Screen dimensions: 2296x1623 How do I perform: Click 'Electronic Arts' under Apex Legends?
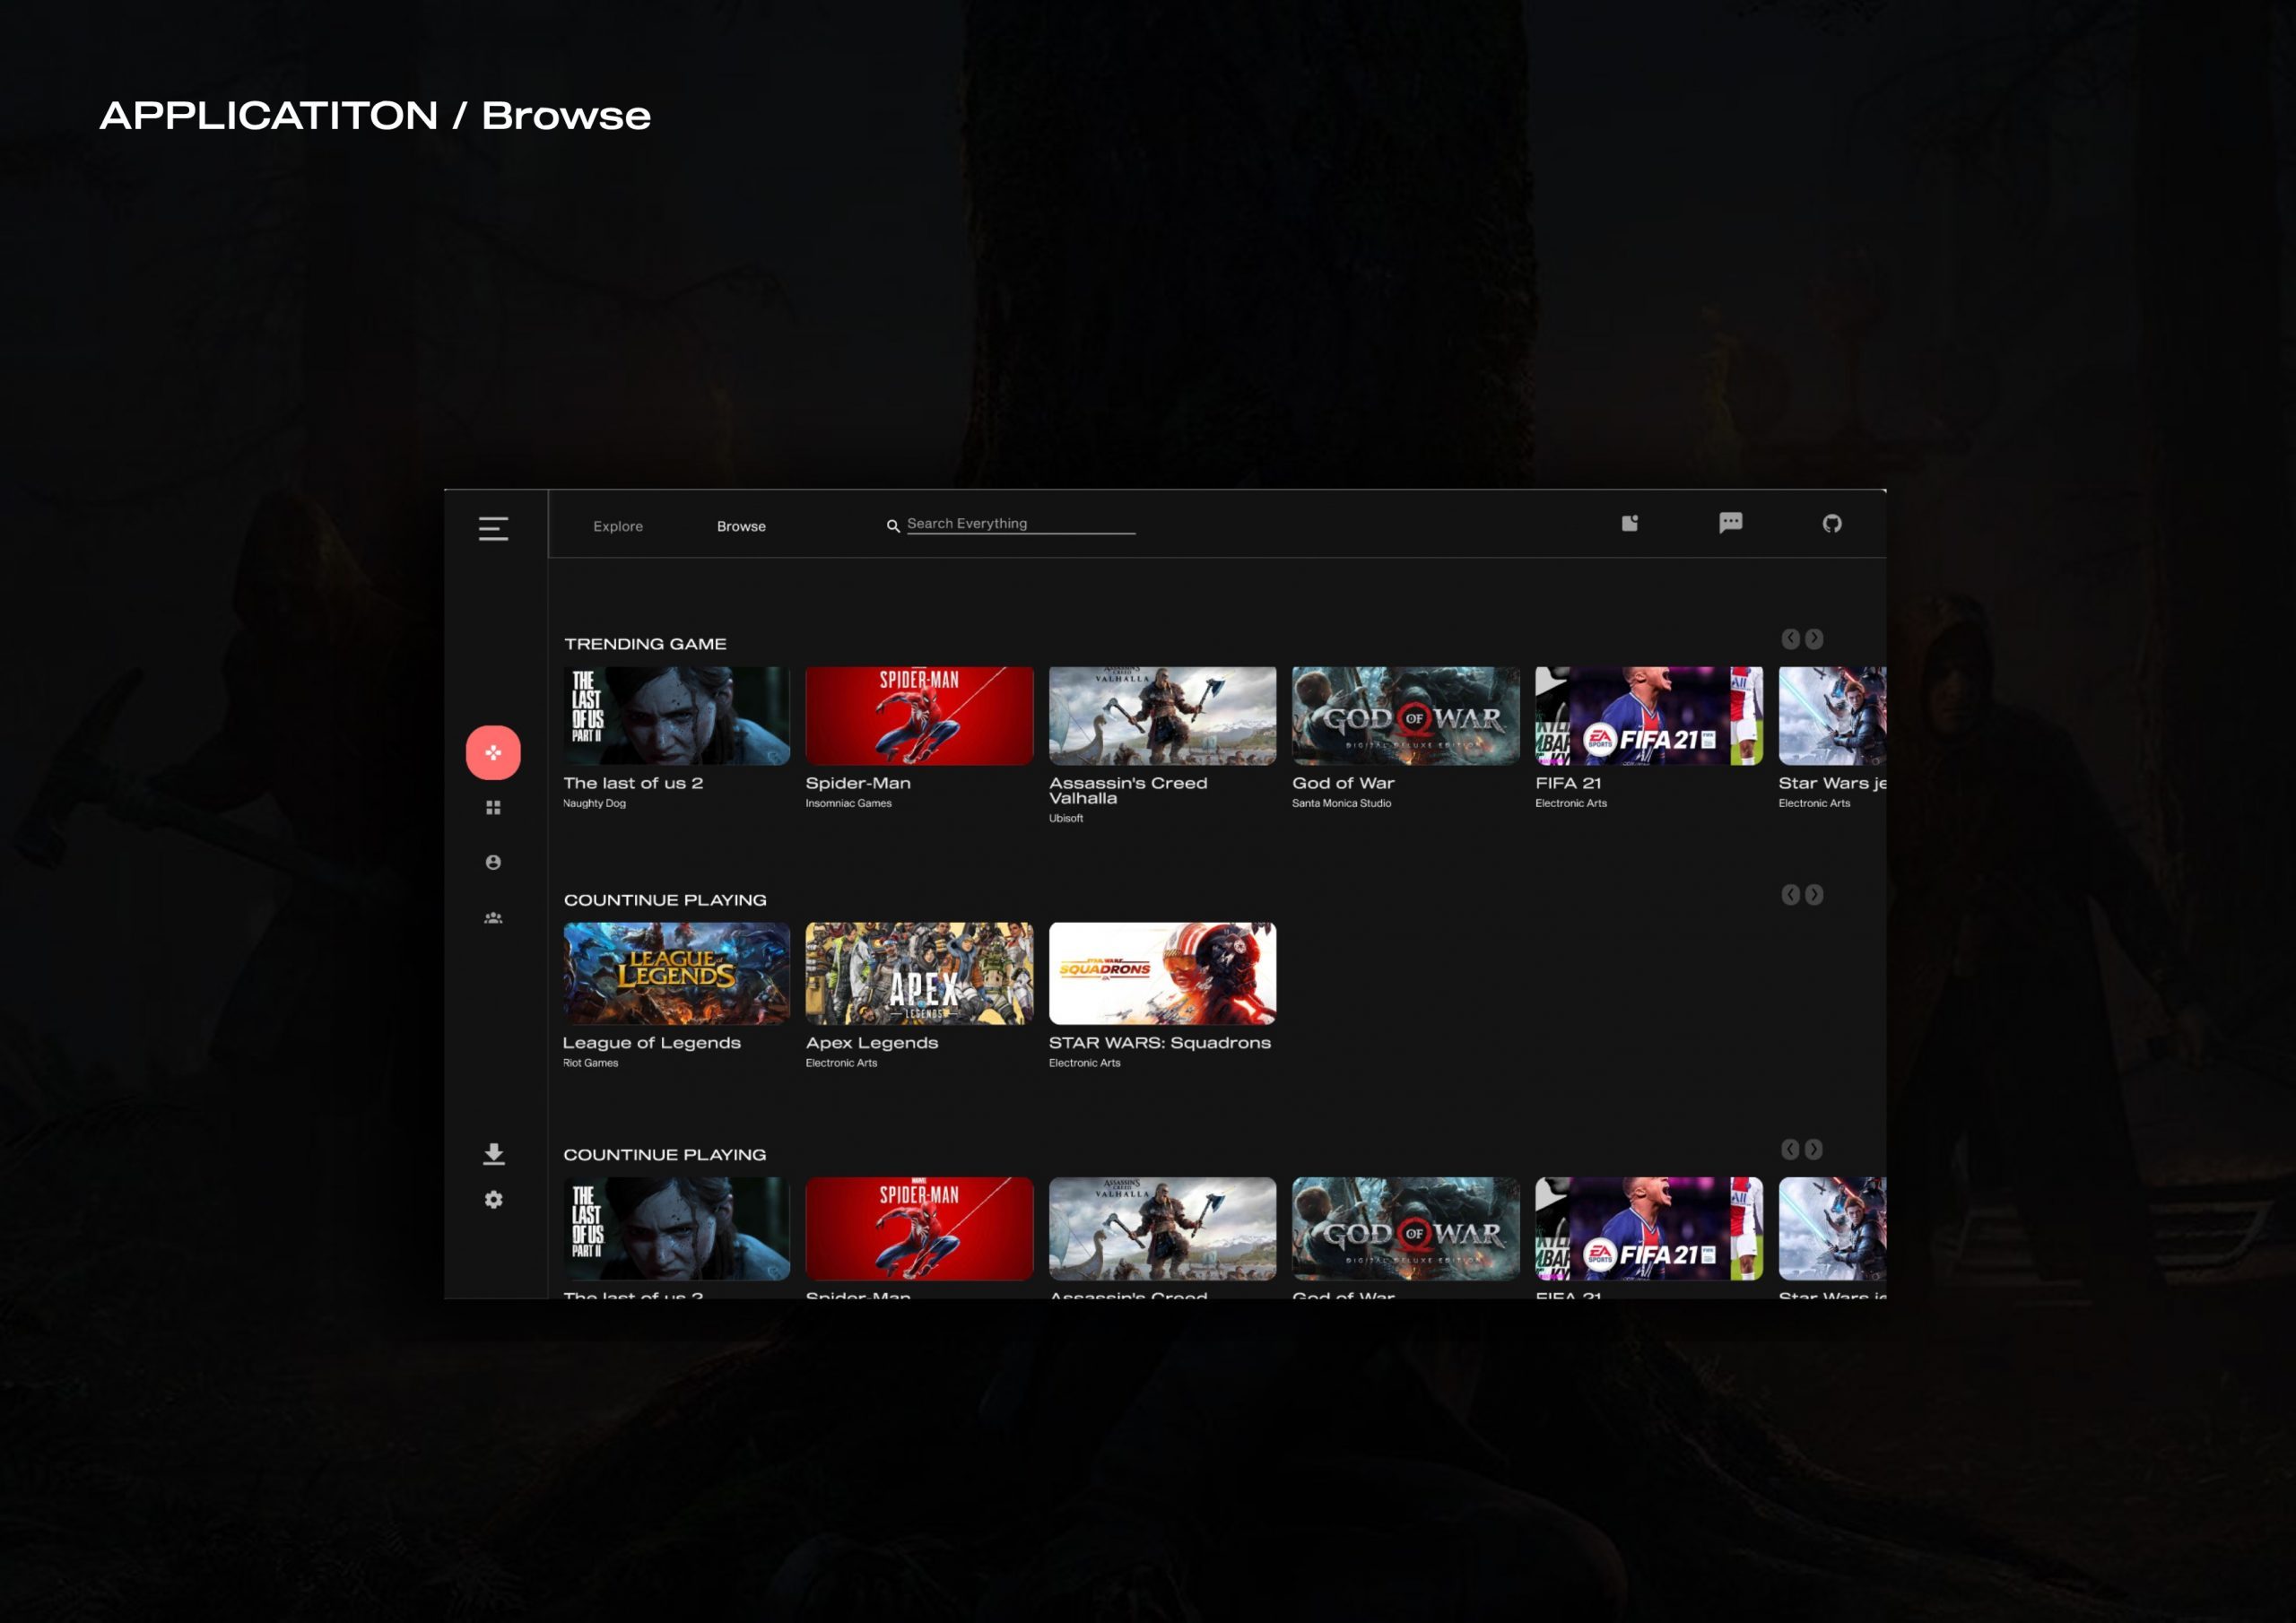coord(841,1063)
